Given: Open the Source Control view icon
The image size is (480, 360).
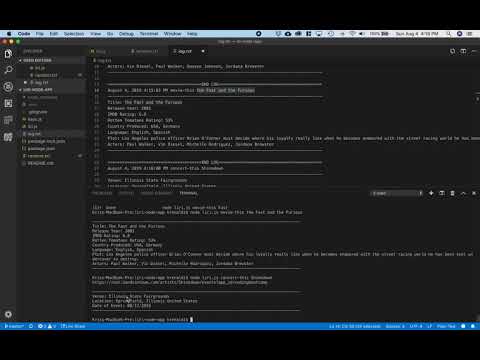Looking at the screenshot, I should coord(8,87).
